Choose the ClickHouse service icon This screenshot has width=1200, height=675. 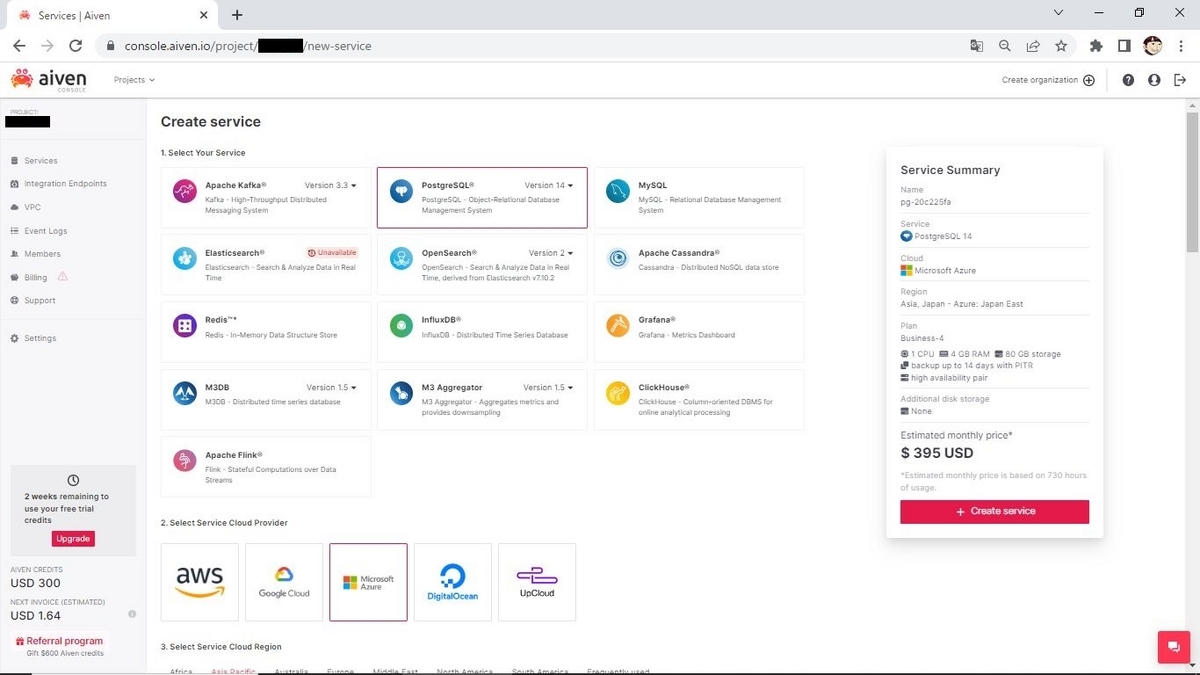[618, 393]
